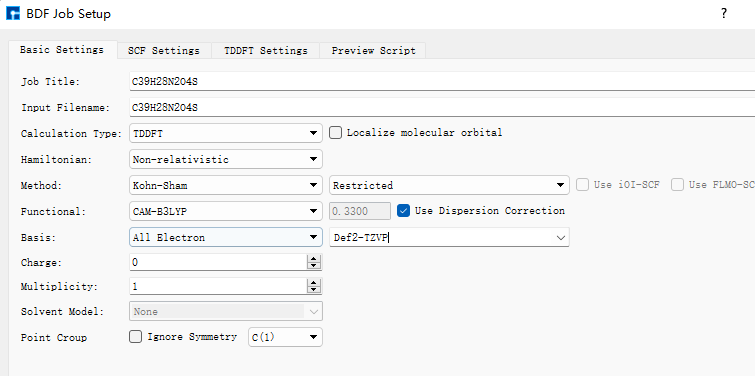Screen dimensions: 755x376
Task: Click the Solvent Model label
Action: [x=62, y=311]
